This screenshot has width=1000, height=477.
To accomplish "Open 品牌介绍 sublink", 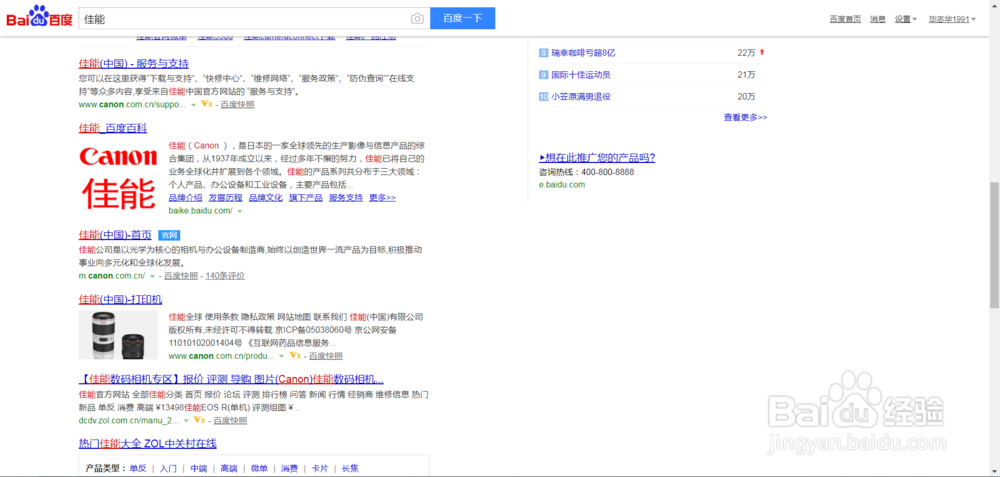I will pyautogui.click(x=186, y=198).
